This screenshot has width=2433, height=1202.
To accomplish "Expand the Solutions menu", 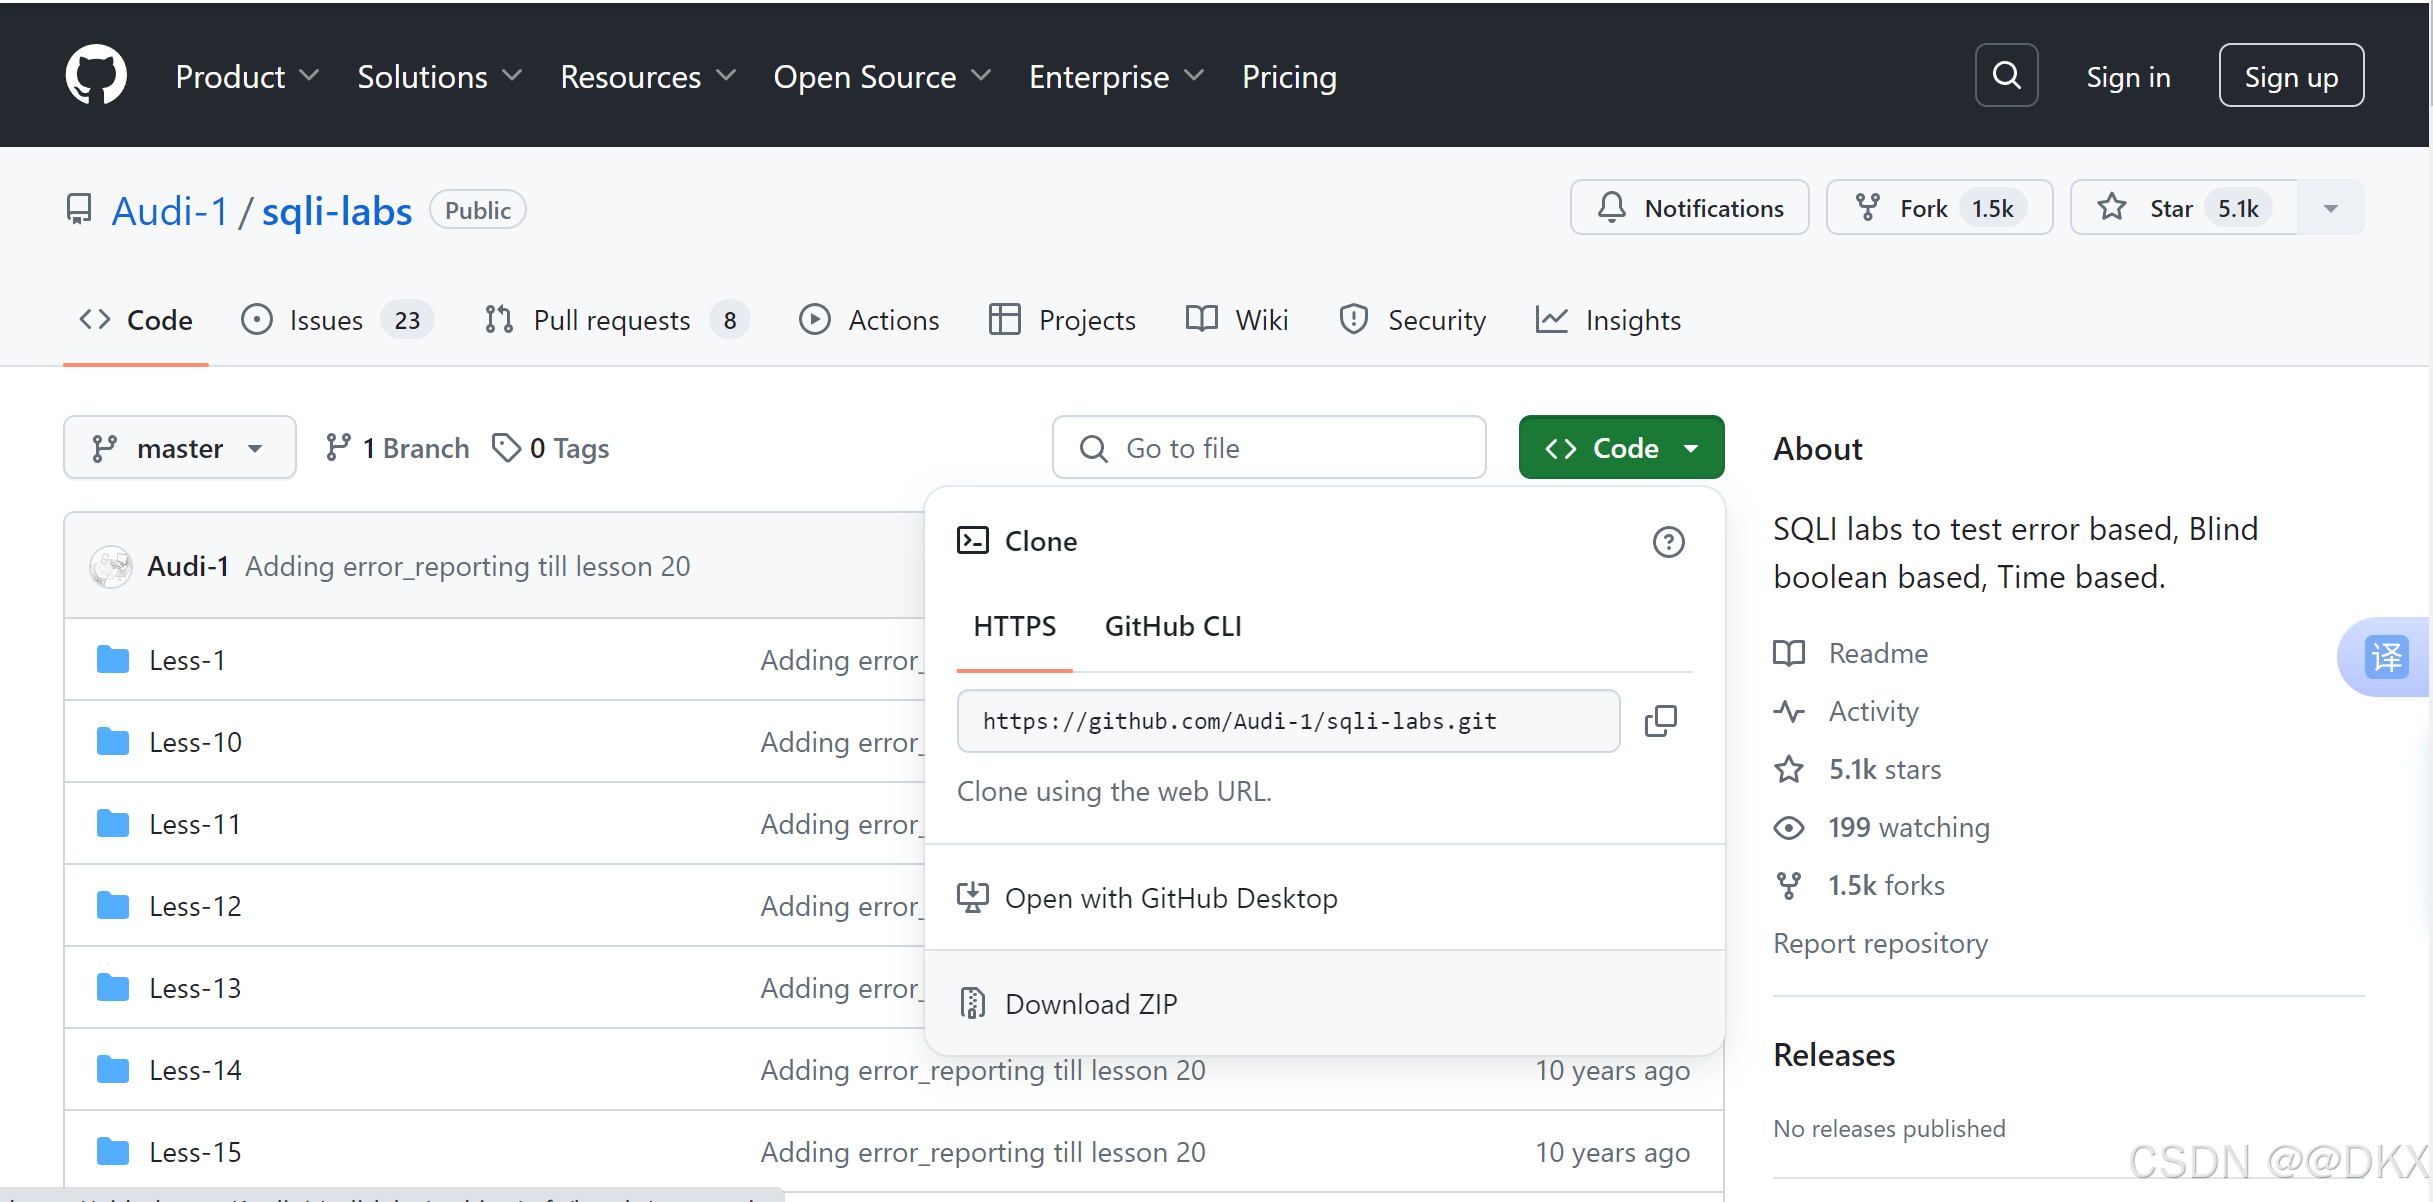I will (x=440, y=77).
